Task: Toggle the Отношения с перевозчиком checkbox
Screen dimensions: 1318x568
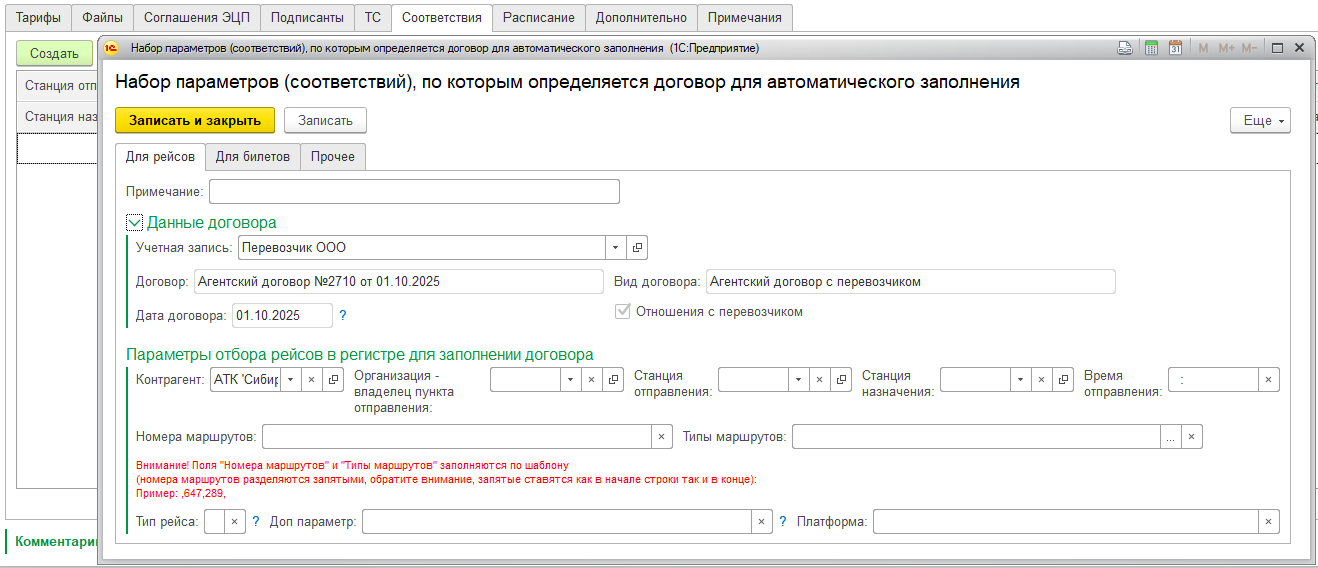Action: (x=623, y=311)
